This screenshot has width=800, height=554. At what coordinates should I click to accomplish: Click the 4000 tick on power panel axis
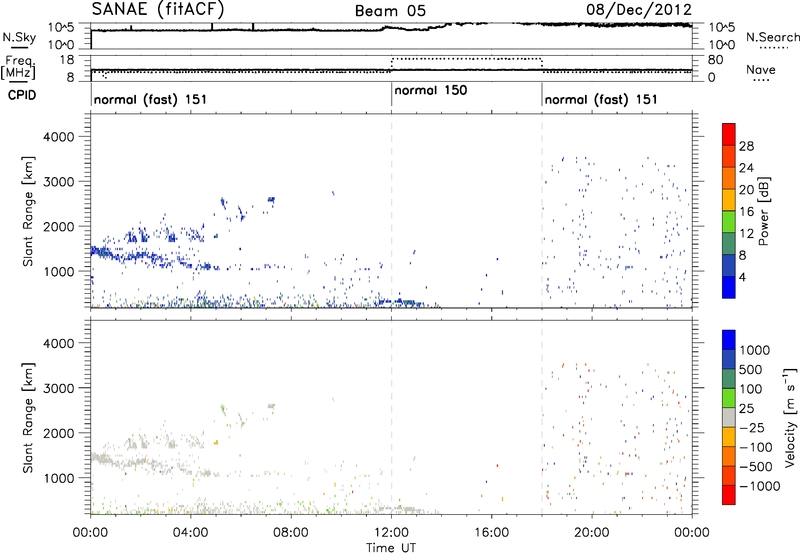(x=59, y=137)
